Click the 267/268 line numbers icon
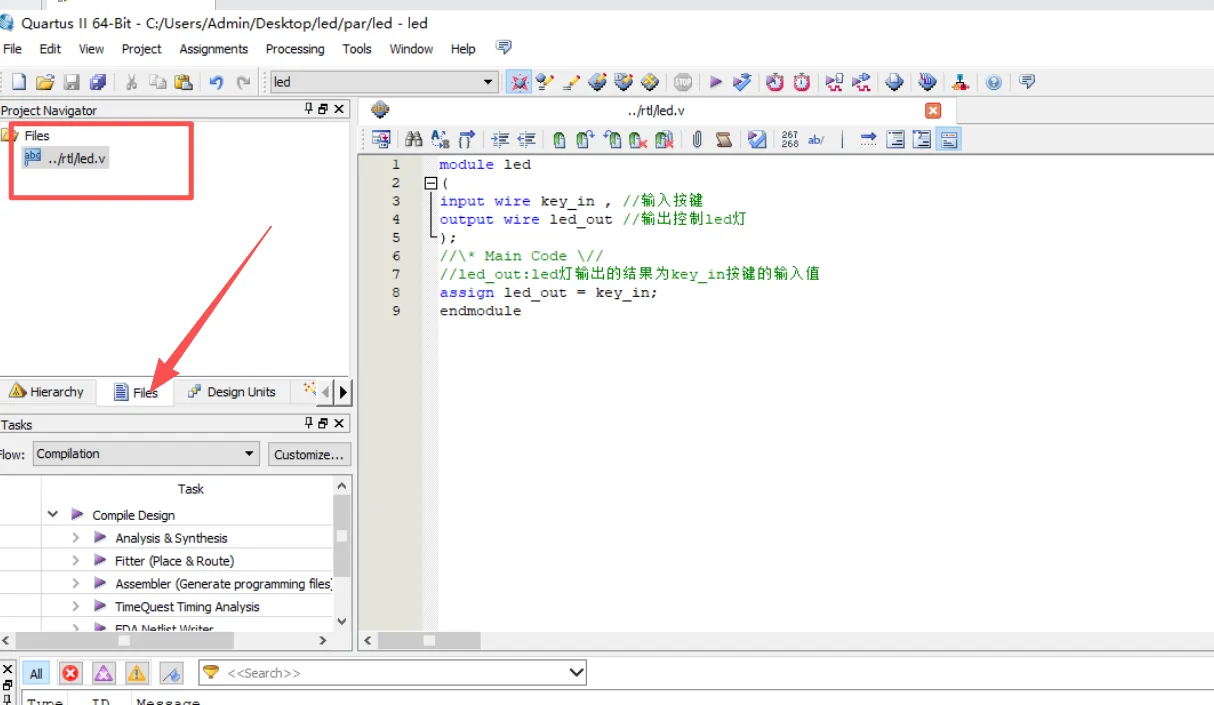The height and width of the screenshot is (705, 1214). (x=790, y=140)
